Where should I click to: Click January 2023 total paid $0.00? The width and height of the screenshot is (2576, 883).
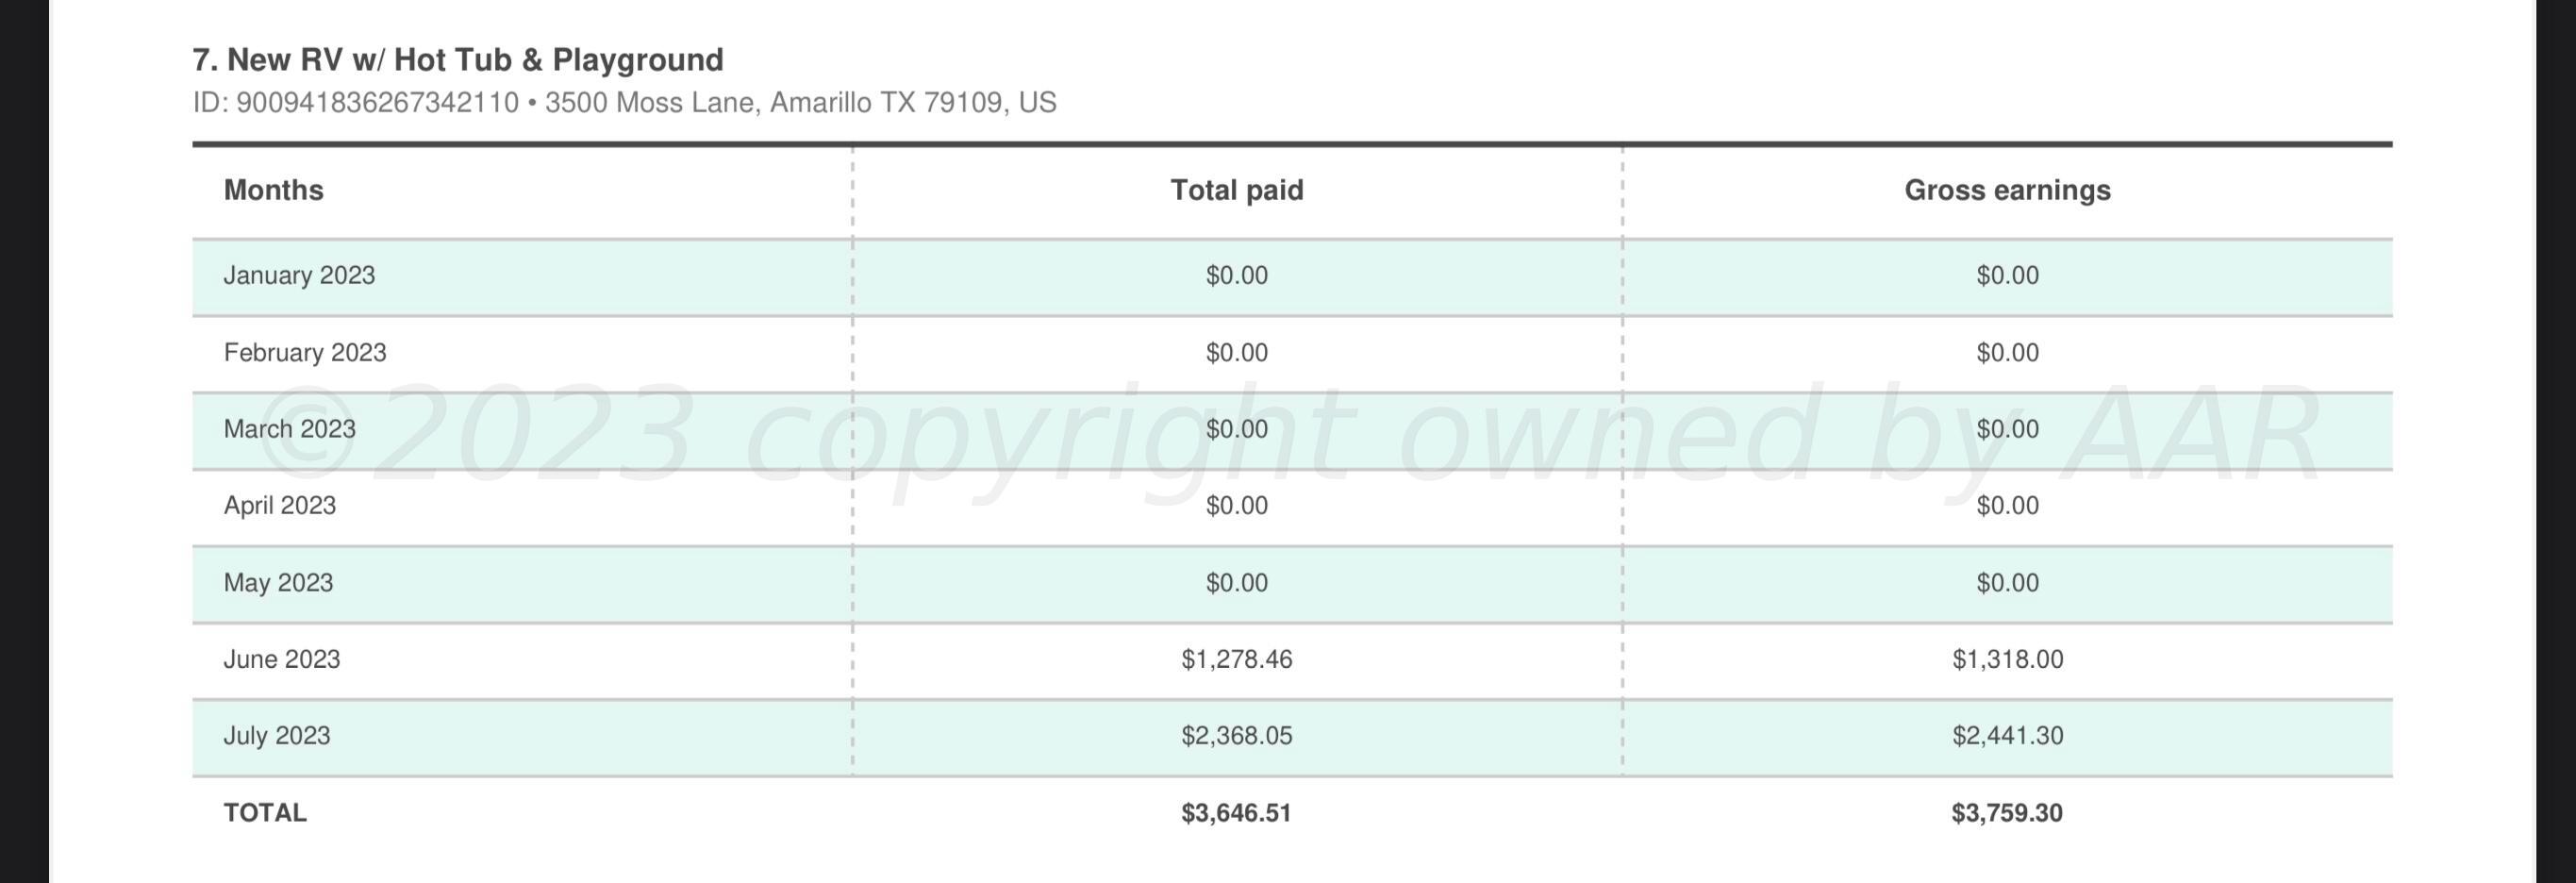(x=1236, y=276)
